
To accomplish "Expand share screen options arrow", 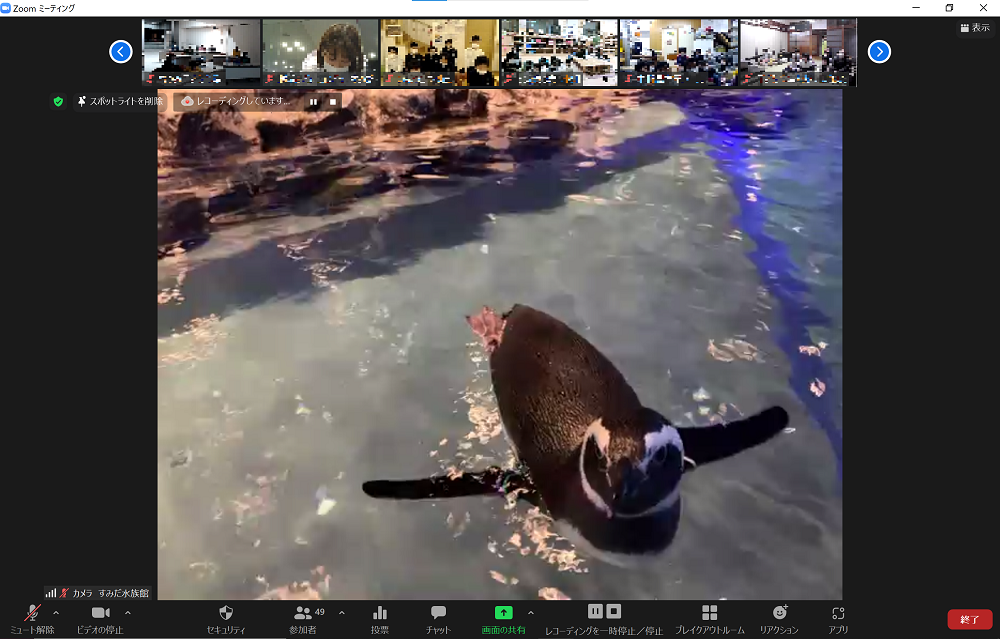I will point(530,612).
